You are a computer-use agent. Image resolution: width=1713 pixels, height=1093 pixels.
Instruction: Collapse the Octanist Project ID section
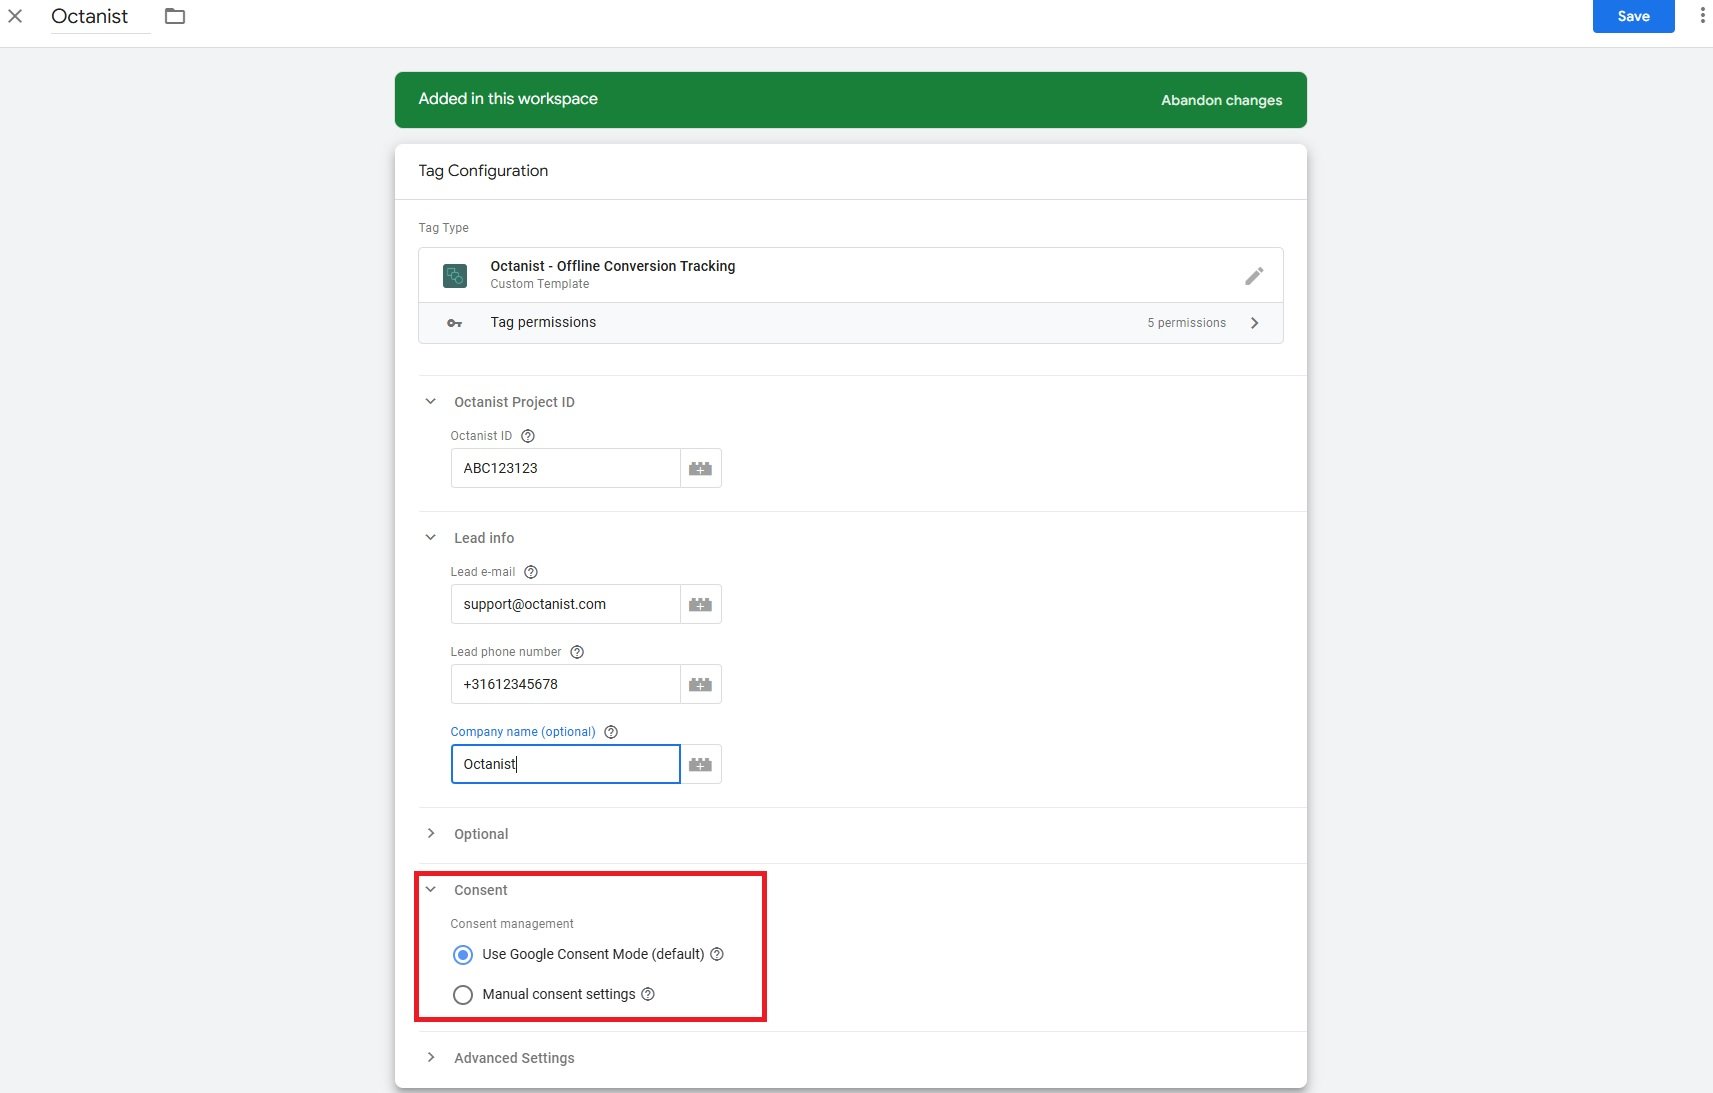point(431,402)
